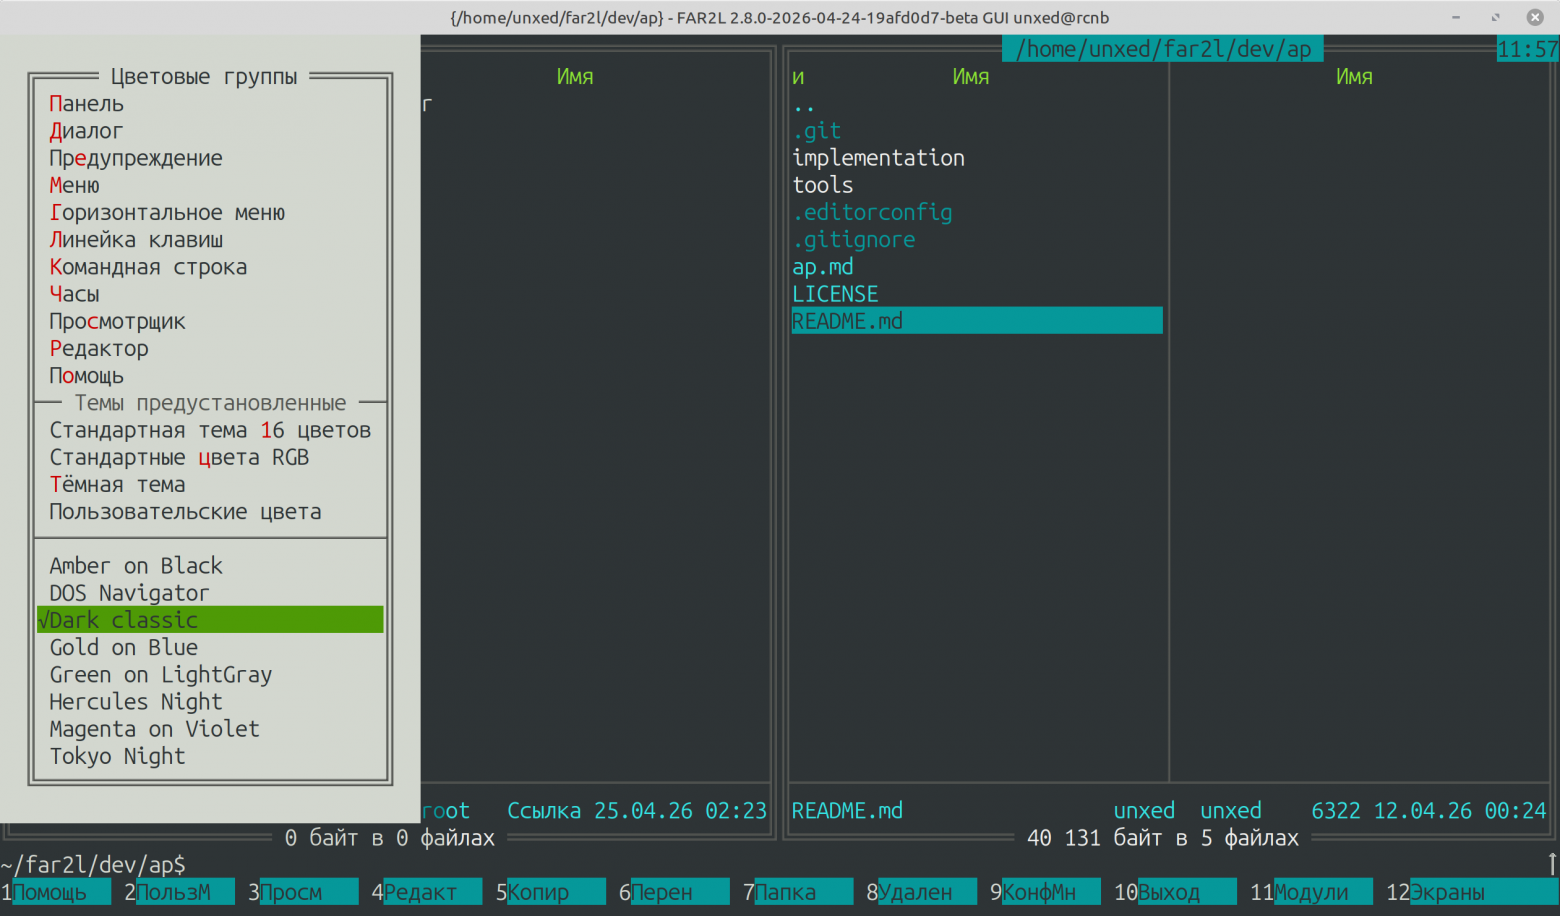
Task: Open the Панель color group settings
Action: (x=85, y=103)
